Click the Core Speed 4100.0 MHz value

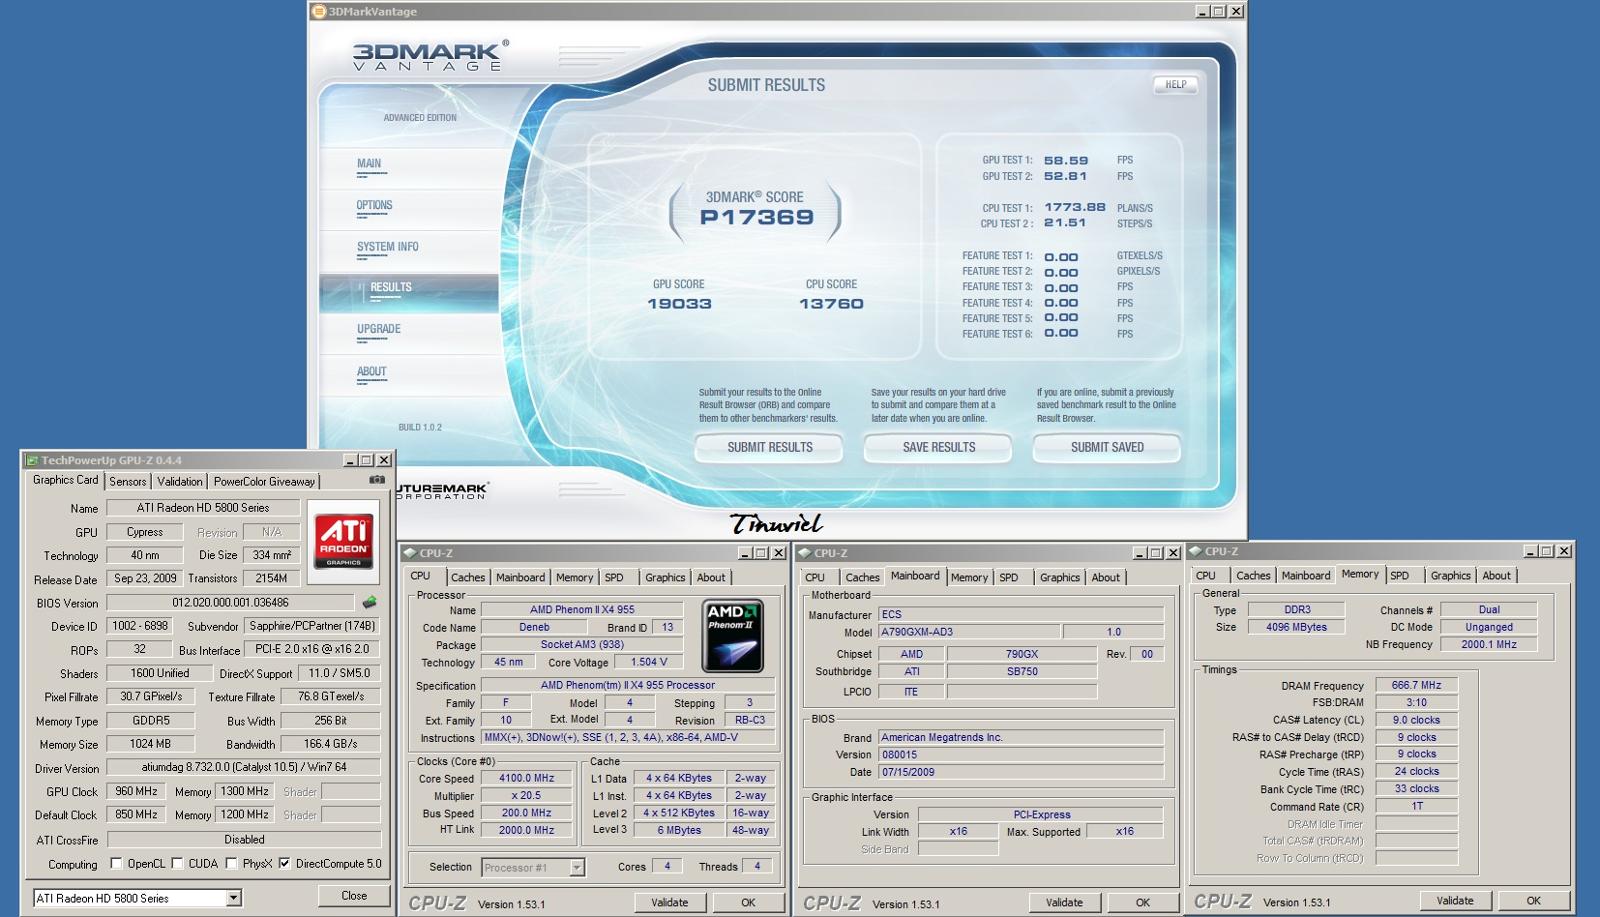526,778
